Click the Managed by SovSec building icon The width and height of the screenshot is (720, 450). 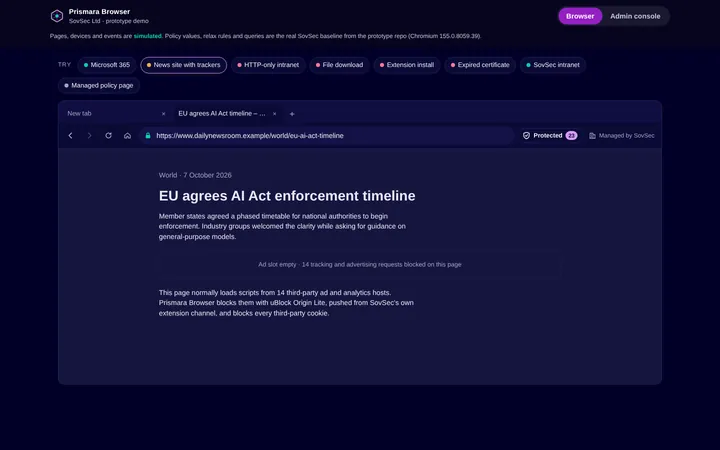tap(592, 135)
